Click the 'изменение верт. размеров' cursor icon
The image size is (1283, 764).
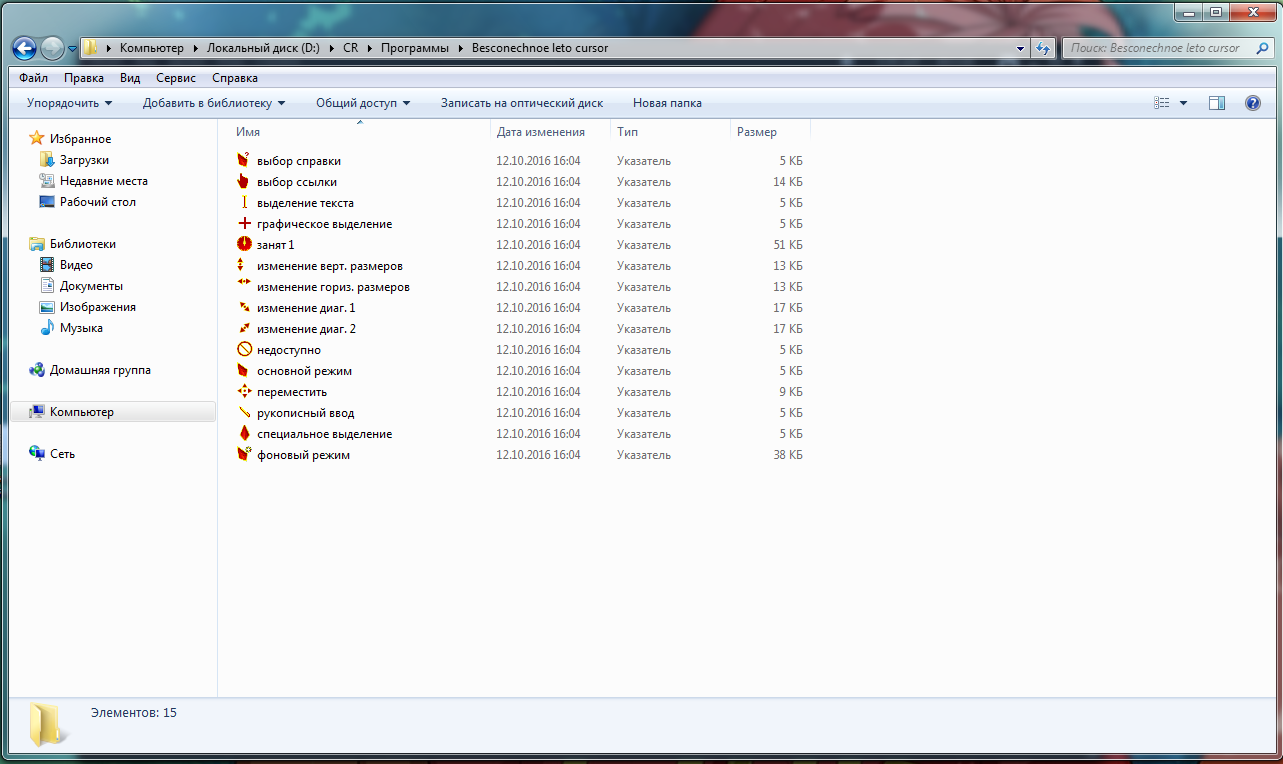(x=243, y=265)
